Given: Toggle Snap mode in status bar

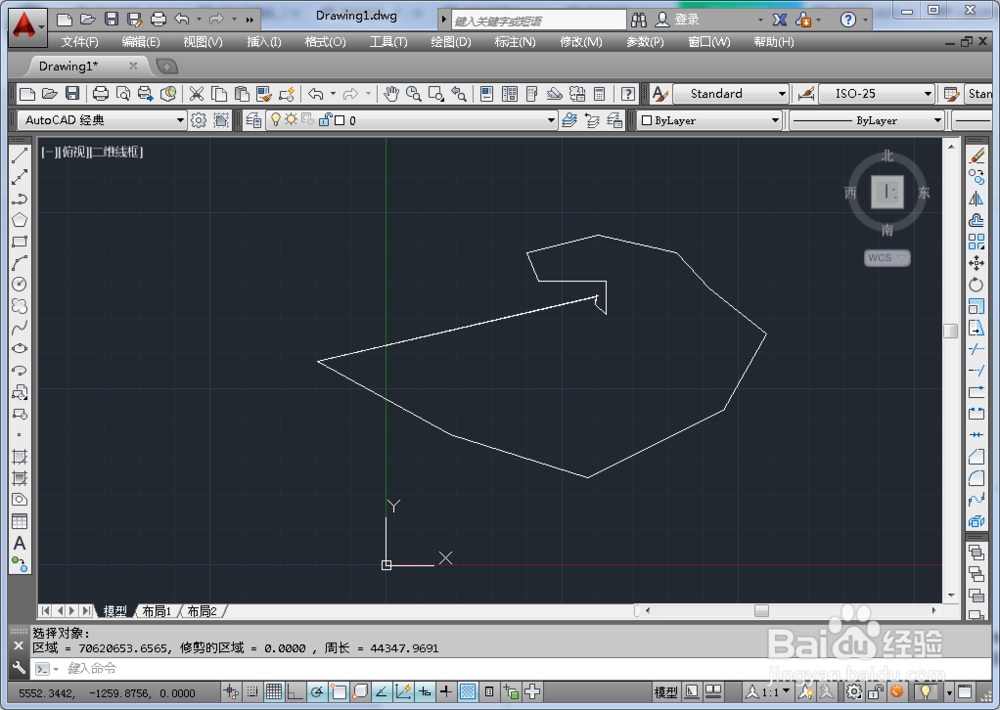Looking at the screenshot, I should pos(253,692).
